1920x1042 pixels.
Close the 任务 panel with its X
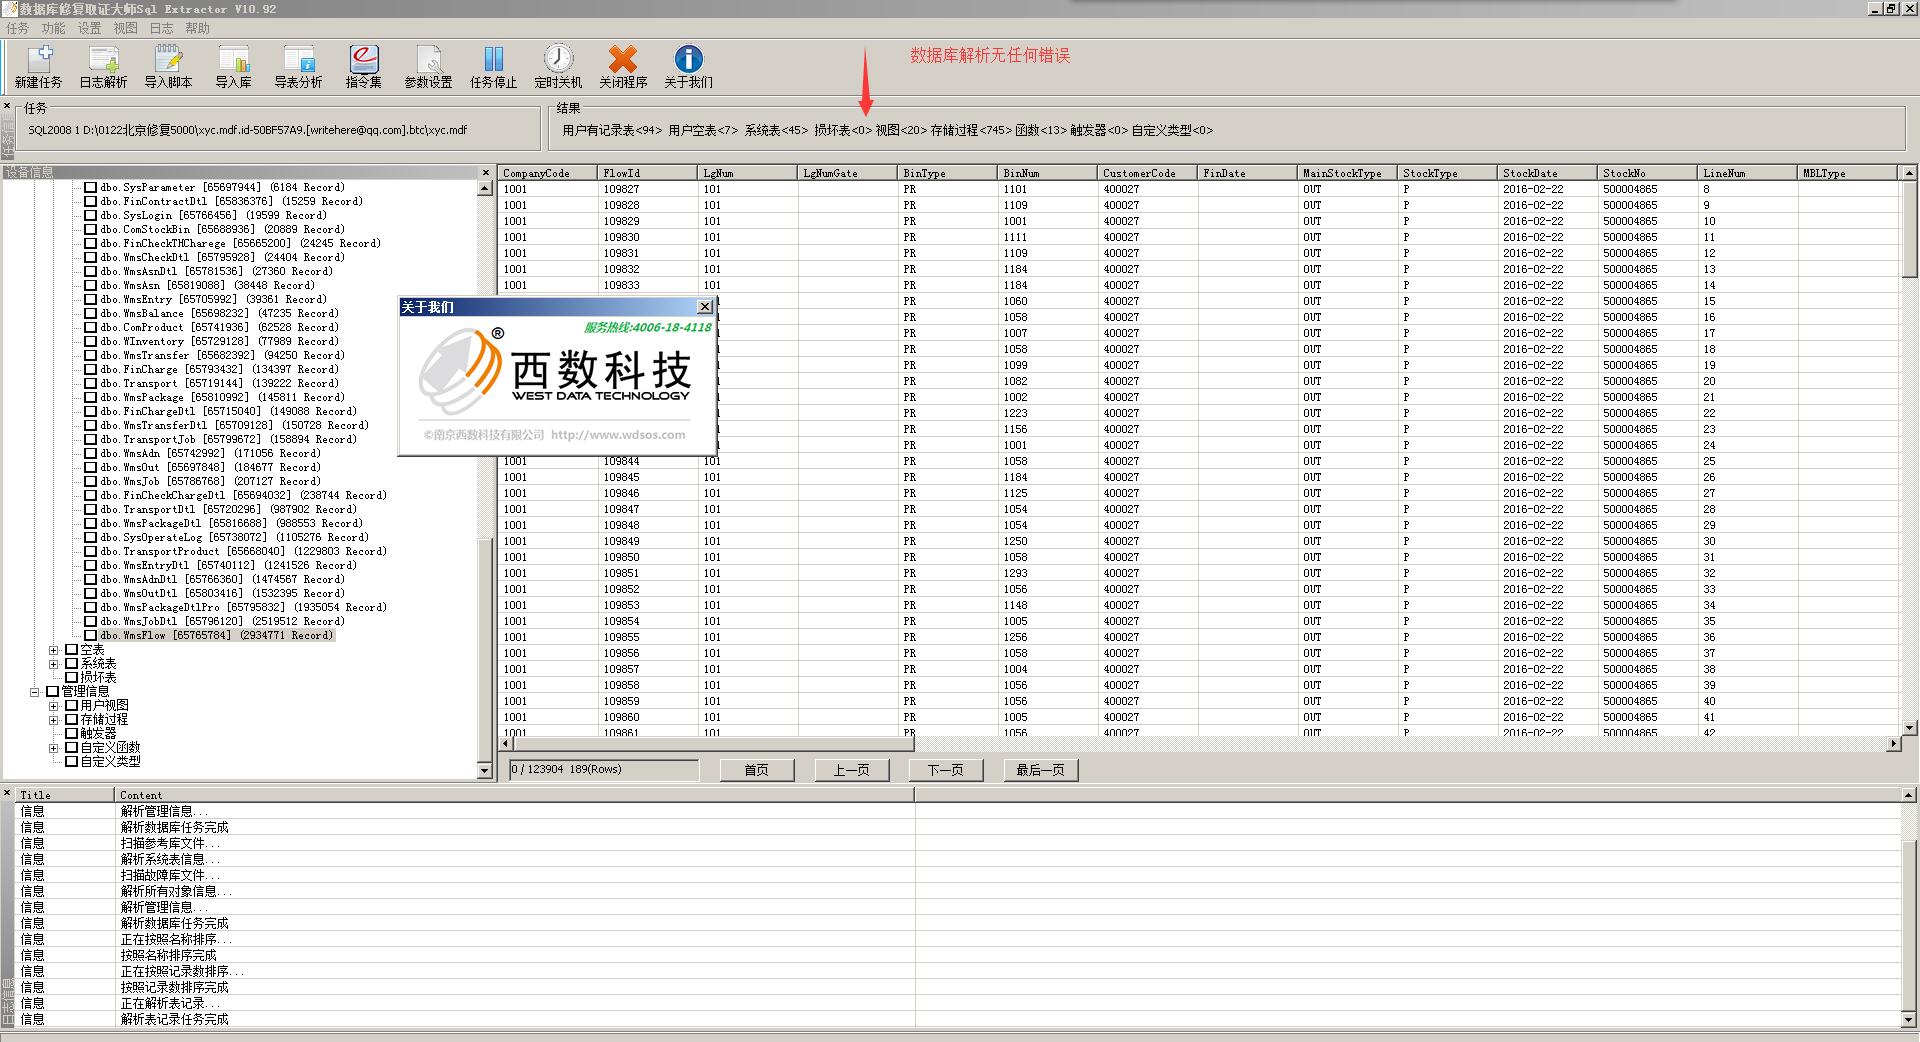click(7, 106)
